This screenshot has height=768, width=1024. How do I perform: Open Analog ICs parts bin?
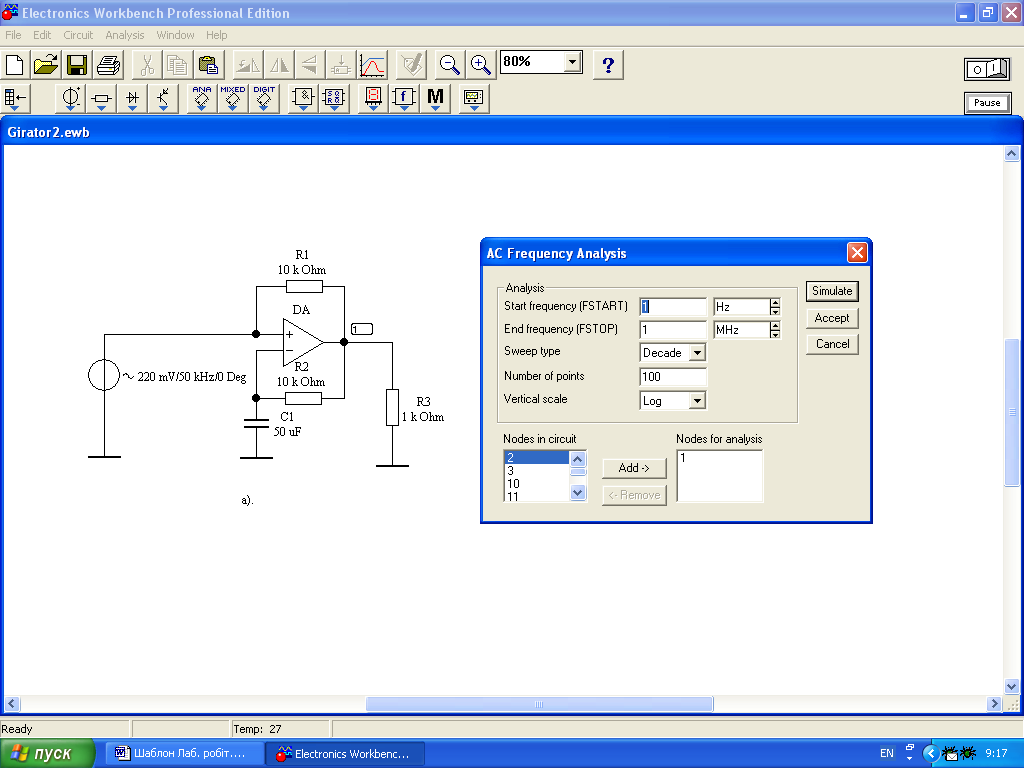tap(202, 99)
